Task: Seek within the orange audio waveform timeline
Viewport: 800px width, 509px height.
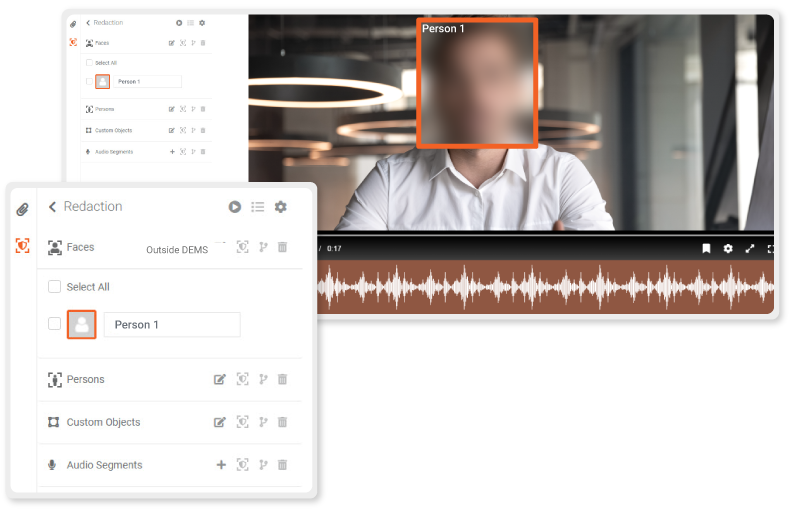Action: coord(545,287)
